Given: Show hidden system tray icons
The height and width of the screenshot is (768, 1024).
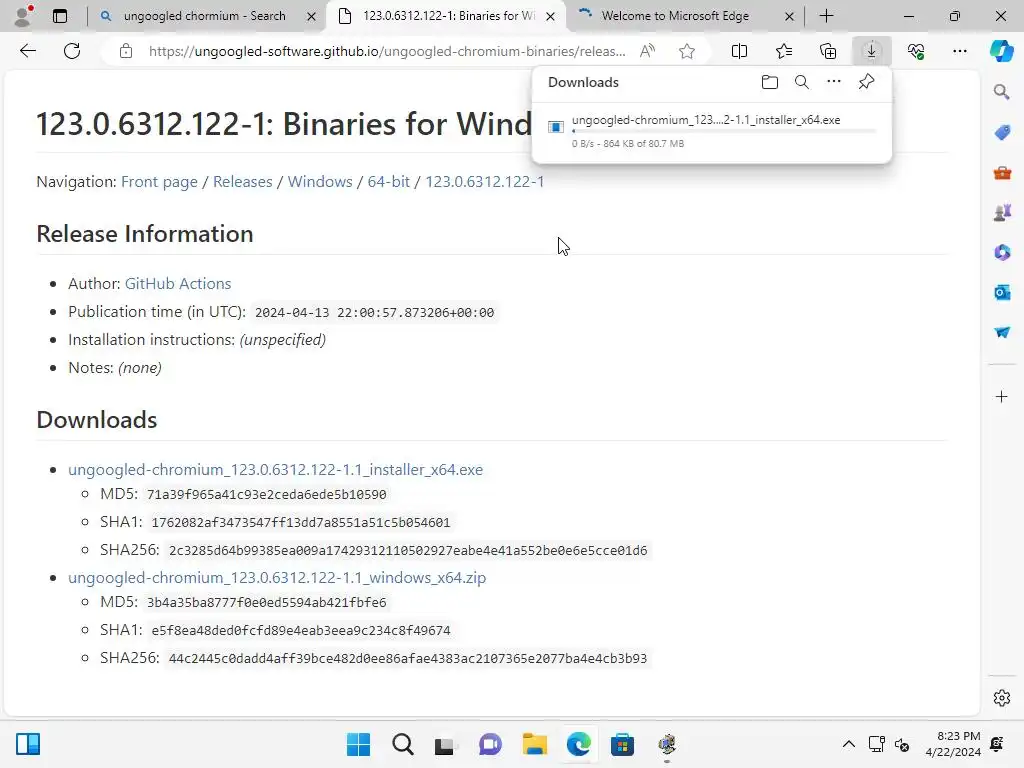Looking at the screenshot, I should (848, 744).
